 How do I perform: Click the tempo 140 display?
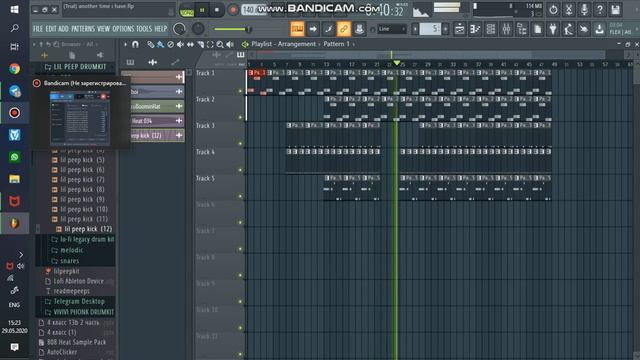tap(249, 10)
